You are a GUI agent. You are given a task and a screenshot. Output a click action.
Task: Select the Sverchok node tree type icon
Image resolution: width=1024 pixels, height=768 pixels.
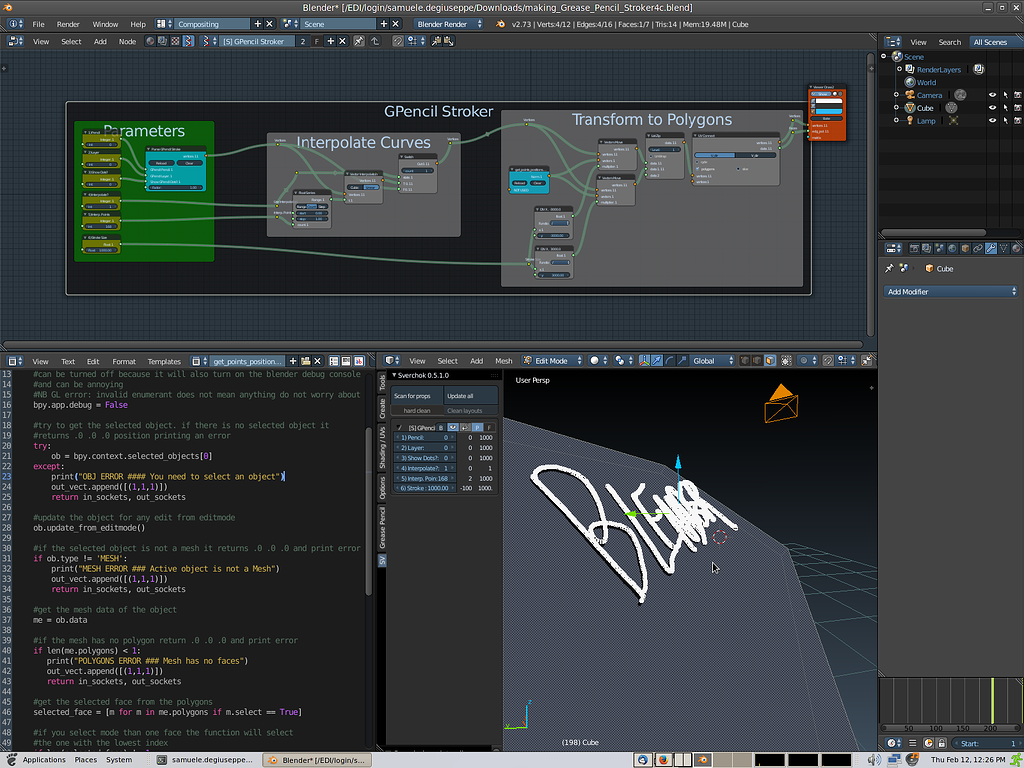[x=189, y=41]
